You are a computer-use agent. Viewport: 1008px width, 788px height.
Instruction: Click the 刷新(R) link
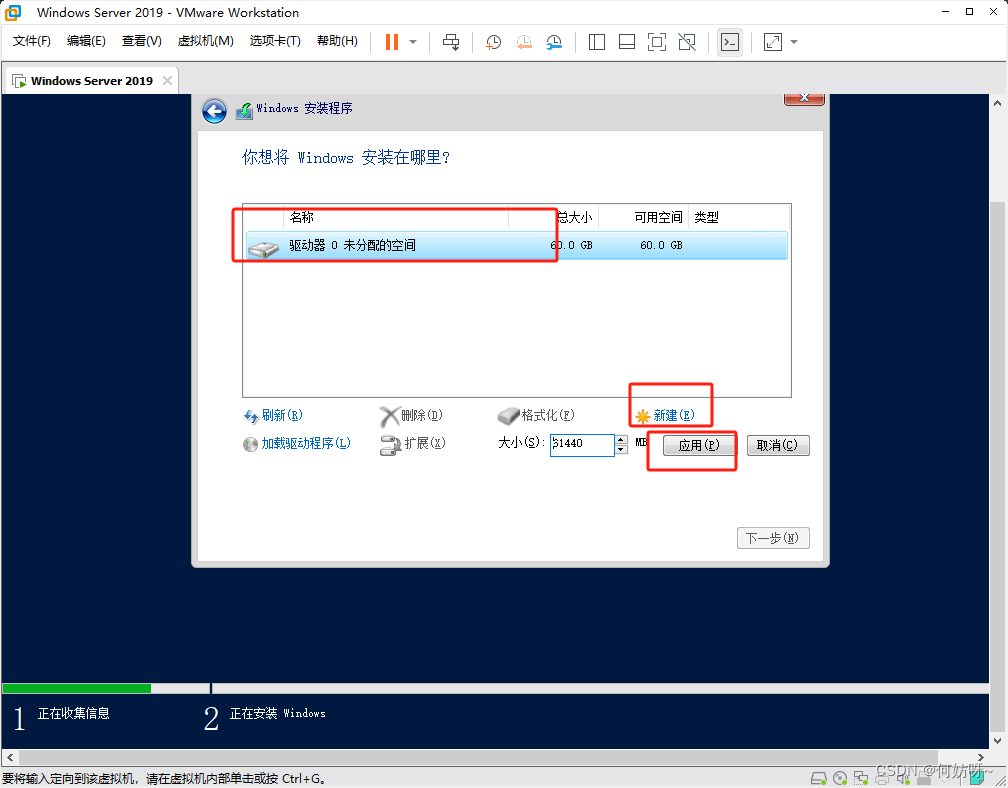pyautogui.click(x=273, y=415)
